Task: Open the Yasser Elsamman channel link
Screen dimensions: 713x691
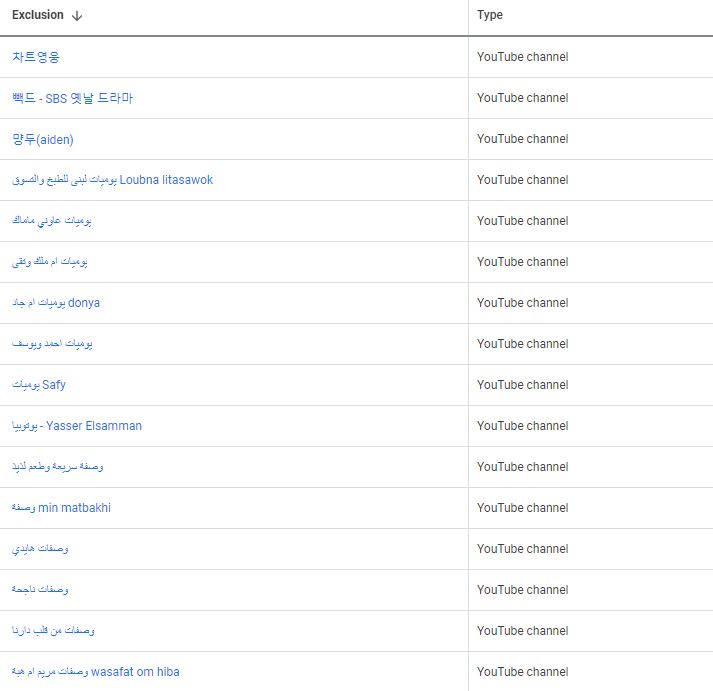Action: point(77,426)
